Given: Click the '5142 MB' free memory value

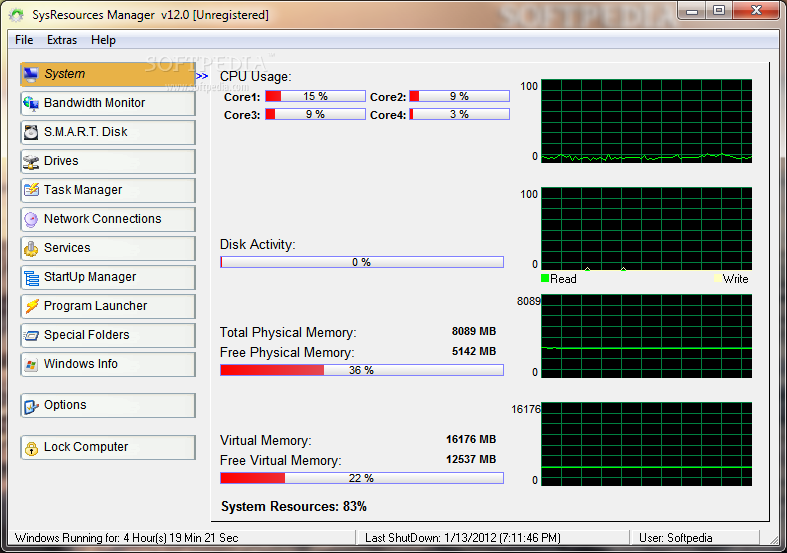Looking at the screenshot, I should (474, 351).
